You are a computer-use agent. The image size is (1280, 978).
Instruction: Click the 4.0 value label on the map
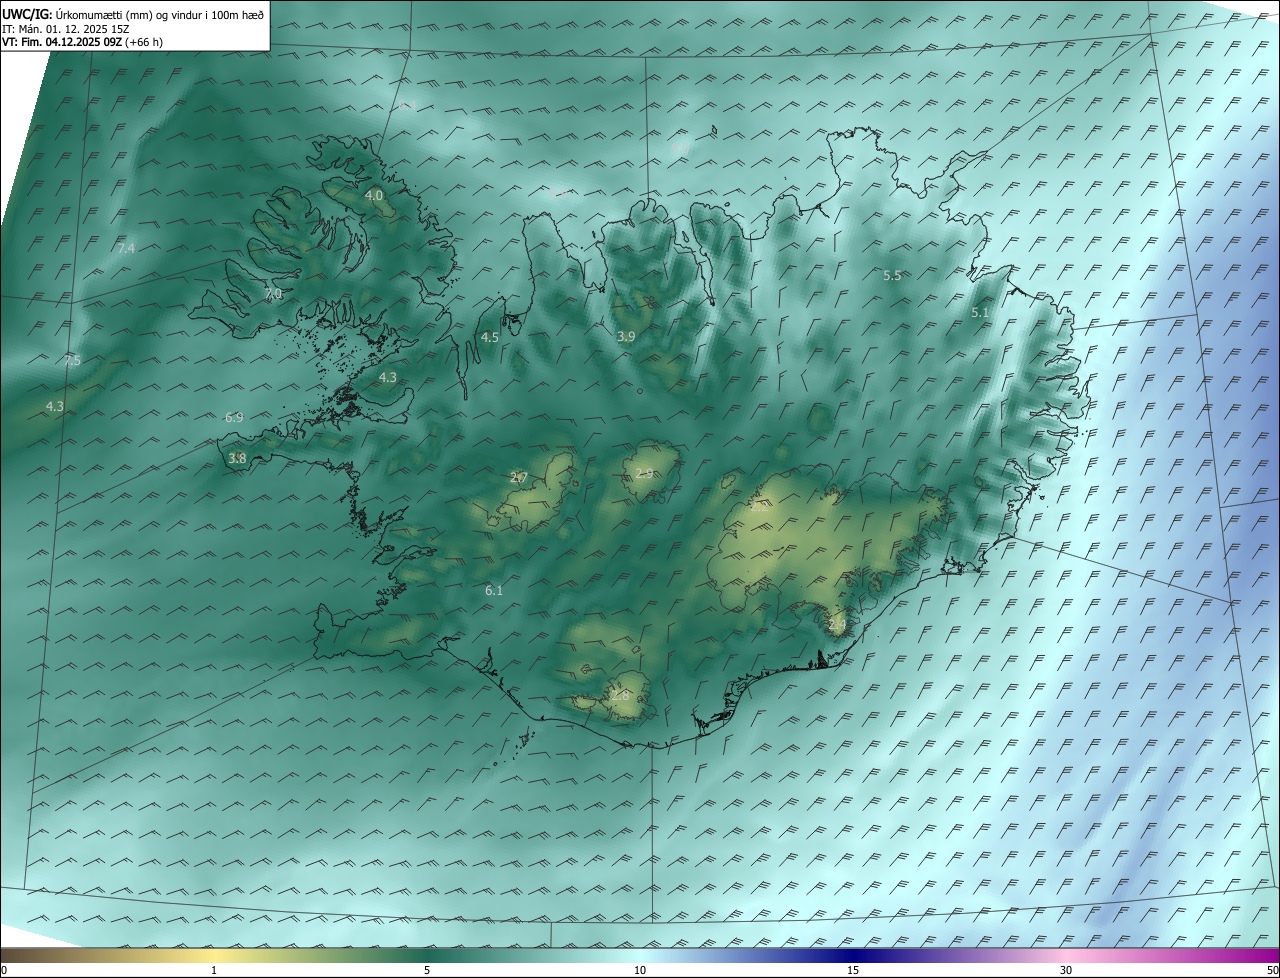pyautogui.click(x=374, y=195)
